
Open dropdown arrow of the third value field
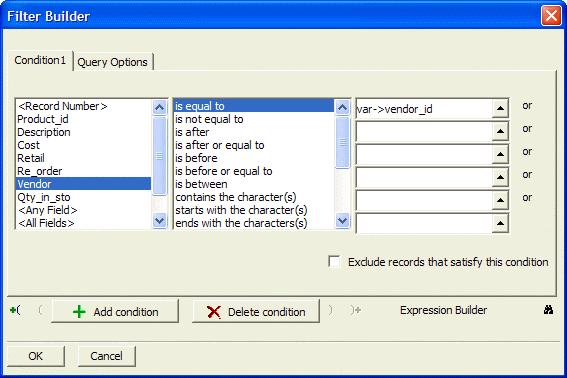coord(500,154)
